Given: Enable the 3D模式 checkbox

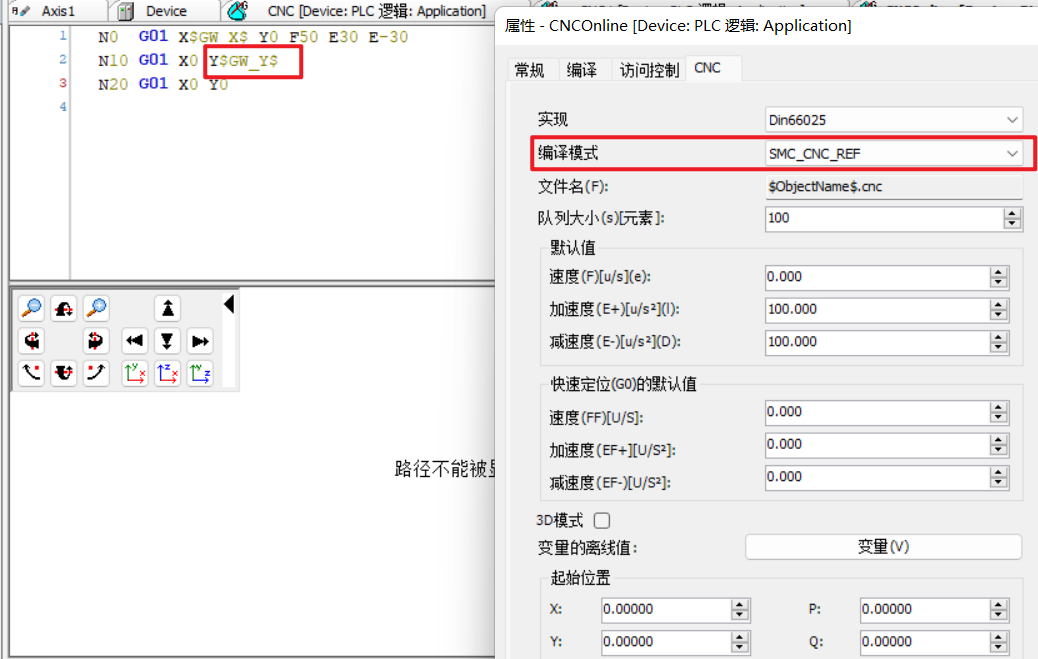Looking at the screenshot, I should [x=602, y=520].
